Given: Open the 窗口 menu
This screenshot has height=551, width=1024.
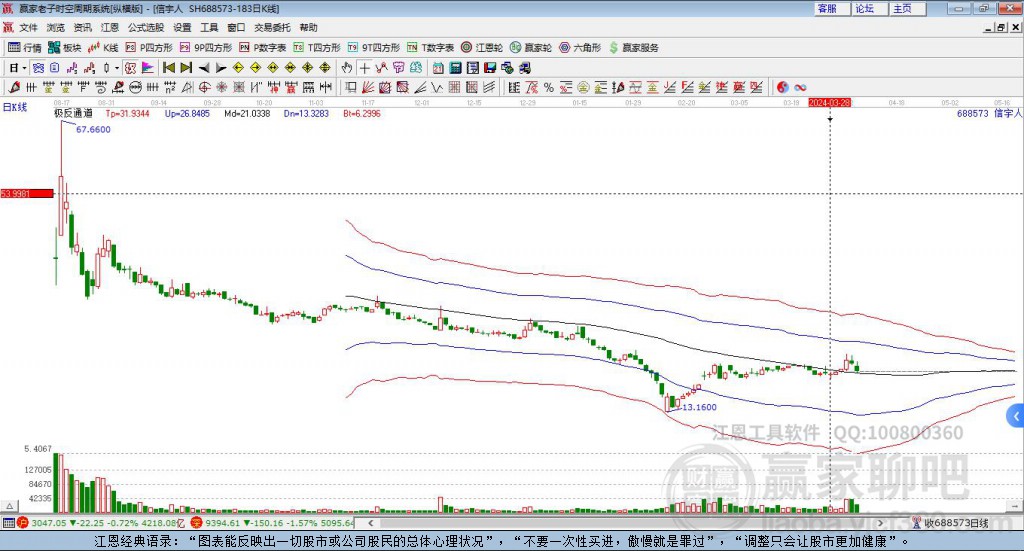Looking at the screenshot, I should coord(236,27).
